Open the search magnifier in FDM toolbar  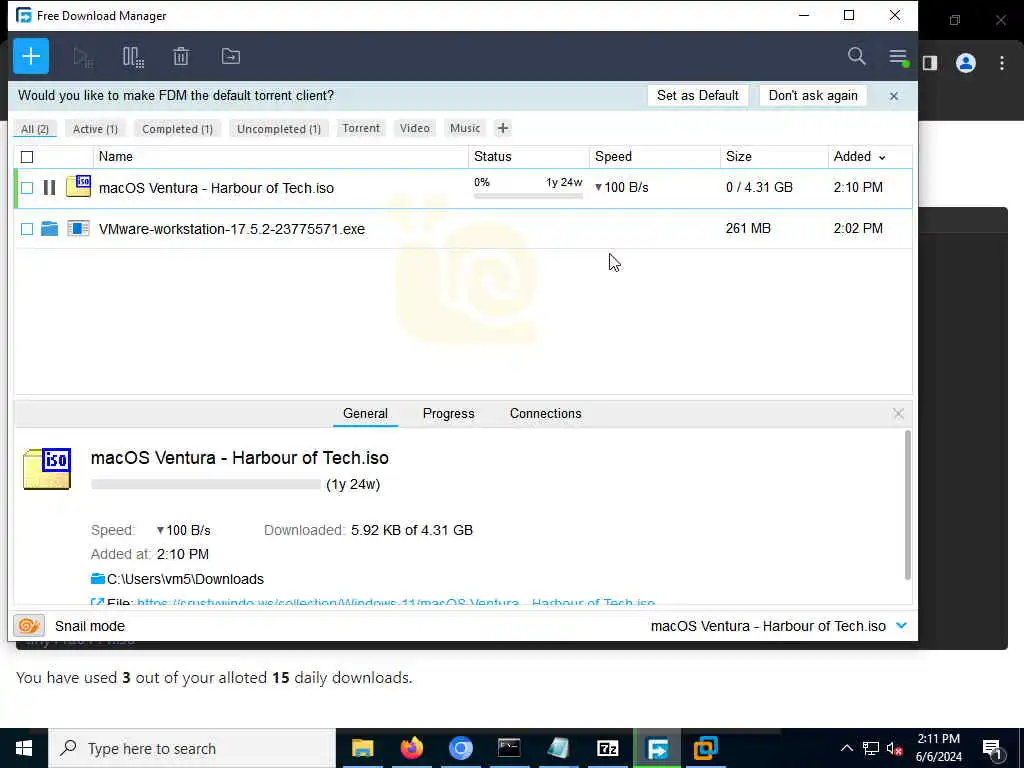point(856,56)
